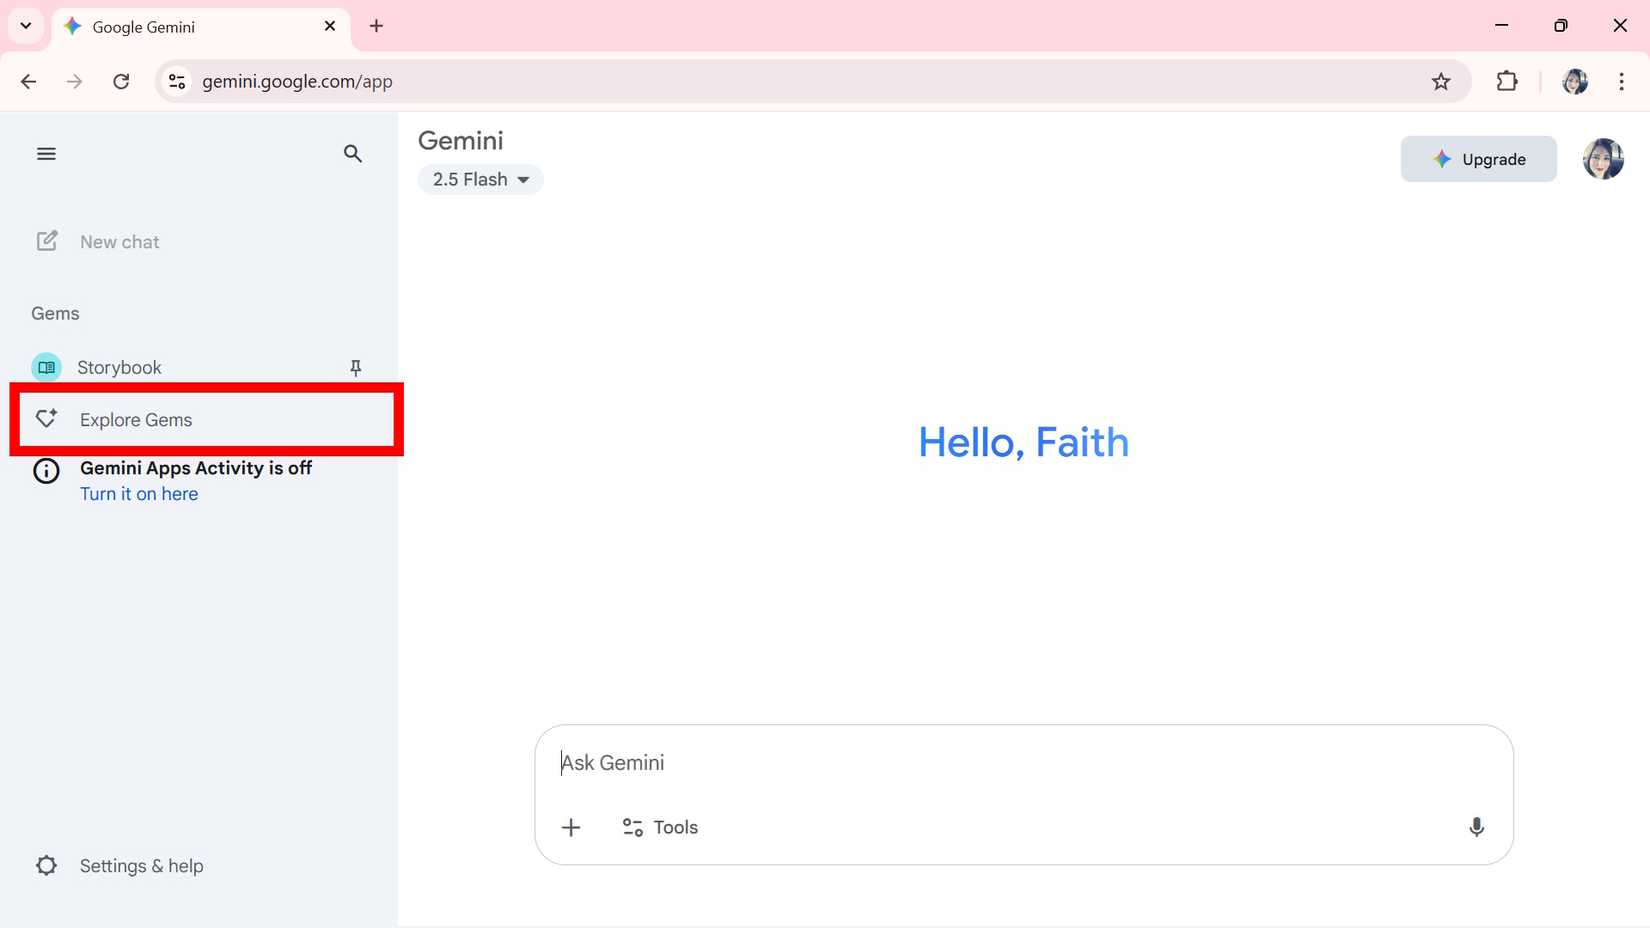Select the Storybook Gem icon
This screenshot has height=928, width=1650.
45,367
